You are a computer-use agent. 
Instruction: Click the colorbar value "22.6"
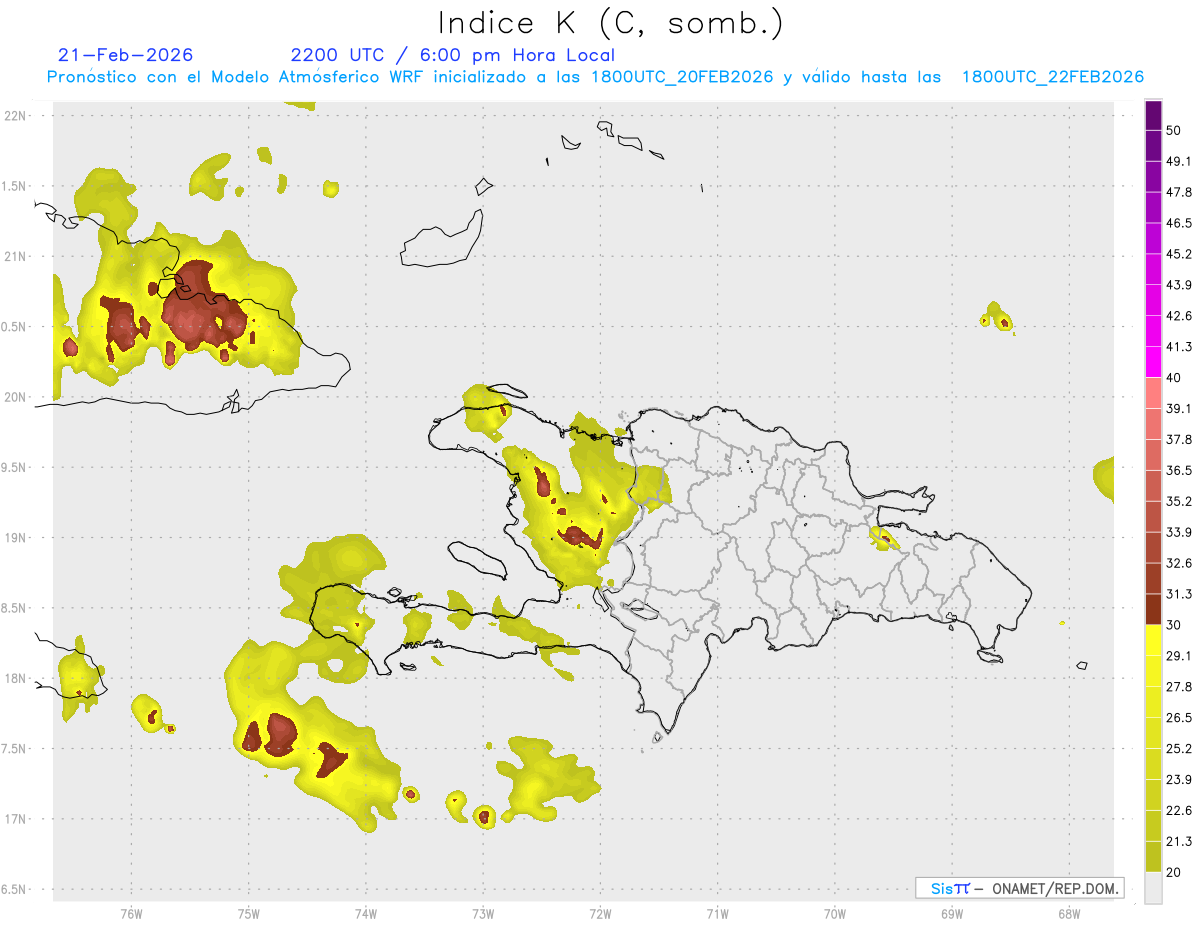(x=1180, y=811)
